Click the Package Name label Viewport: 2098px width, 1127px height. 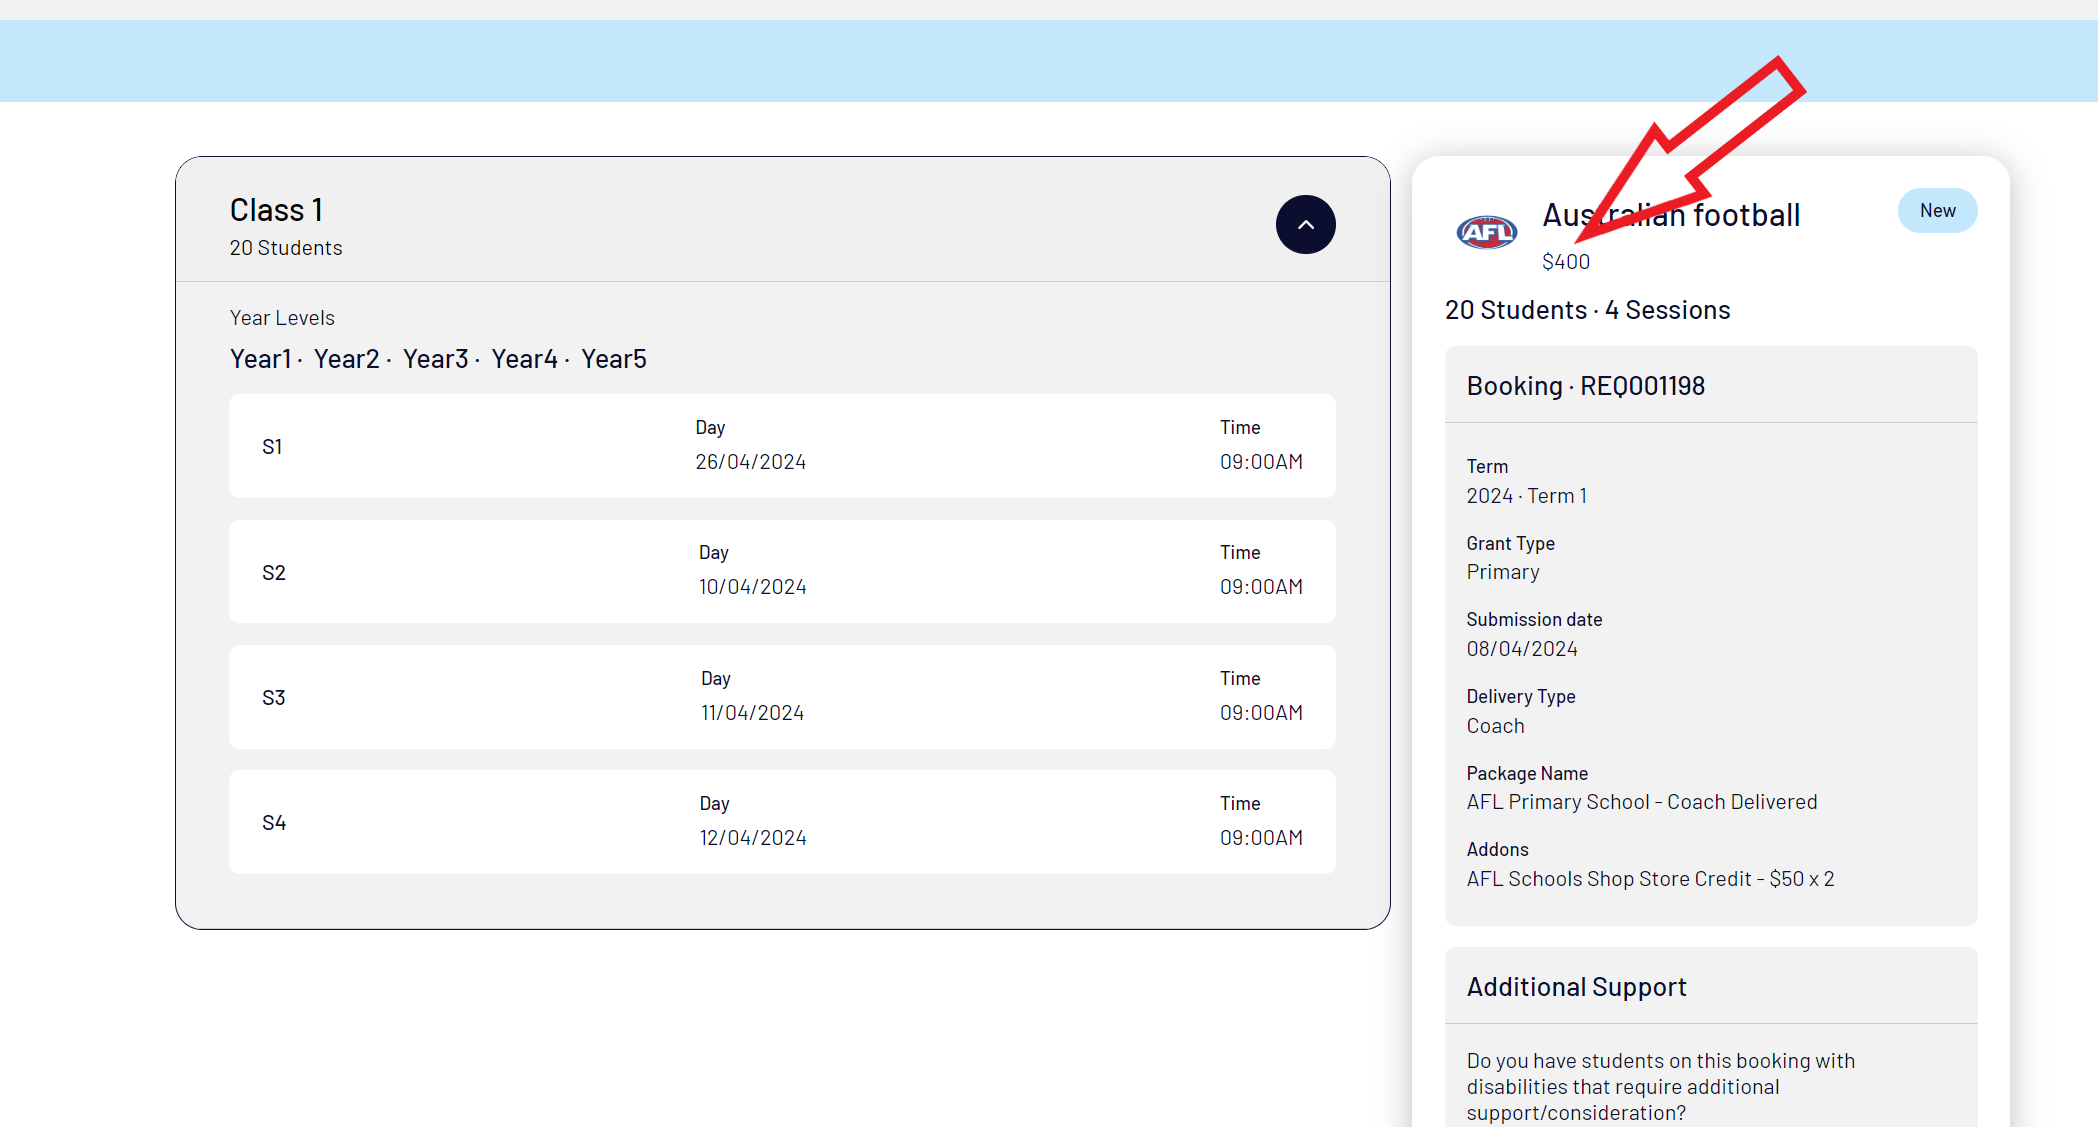click(x=1527, y=774)
